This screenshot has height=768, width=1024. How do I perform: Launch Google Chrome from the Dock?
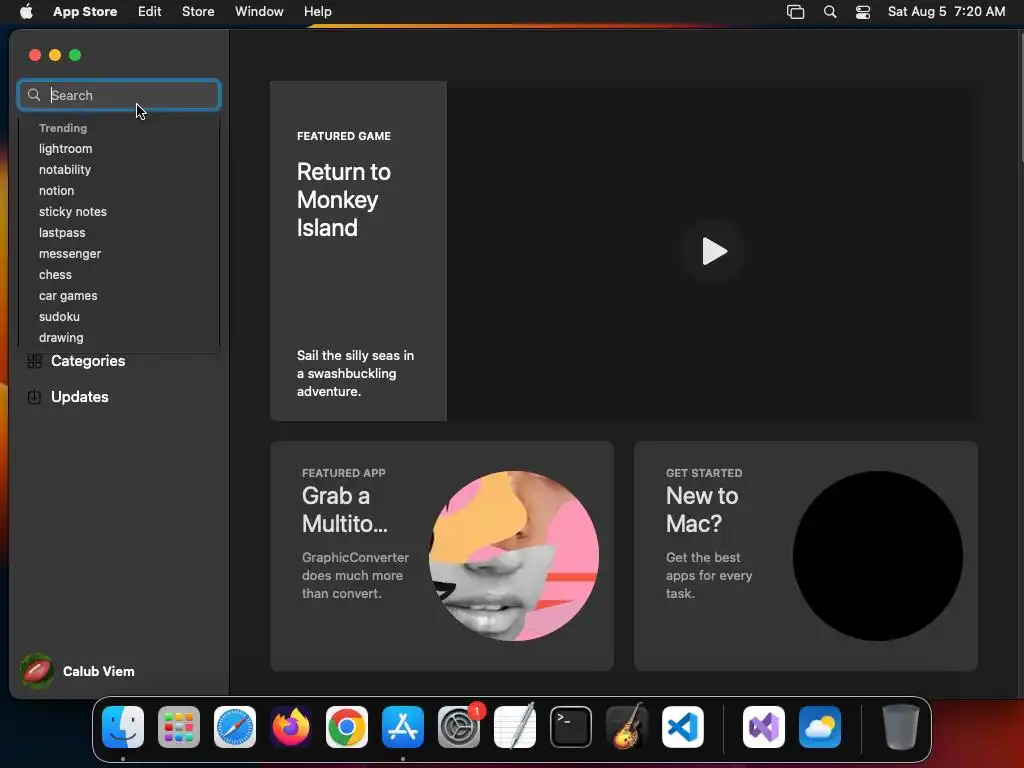(347, 727)
